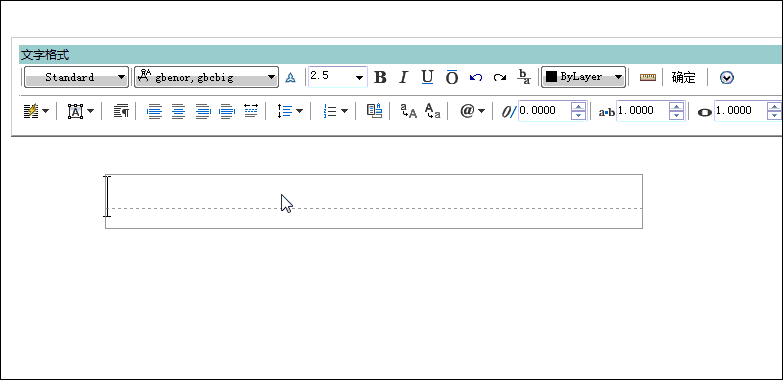Click the tracking 1.0000 field
The image size is (783, 380).
tap(642, 111)
